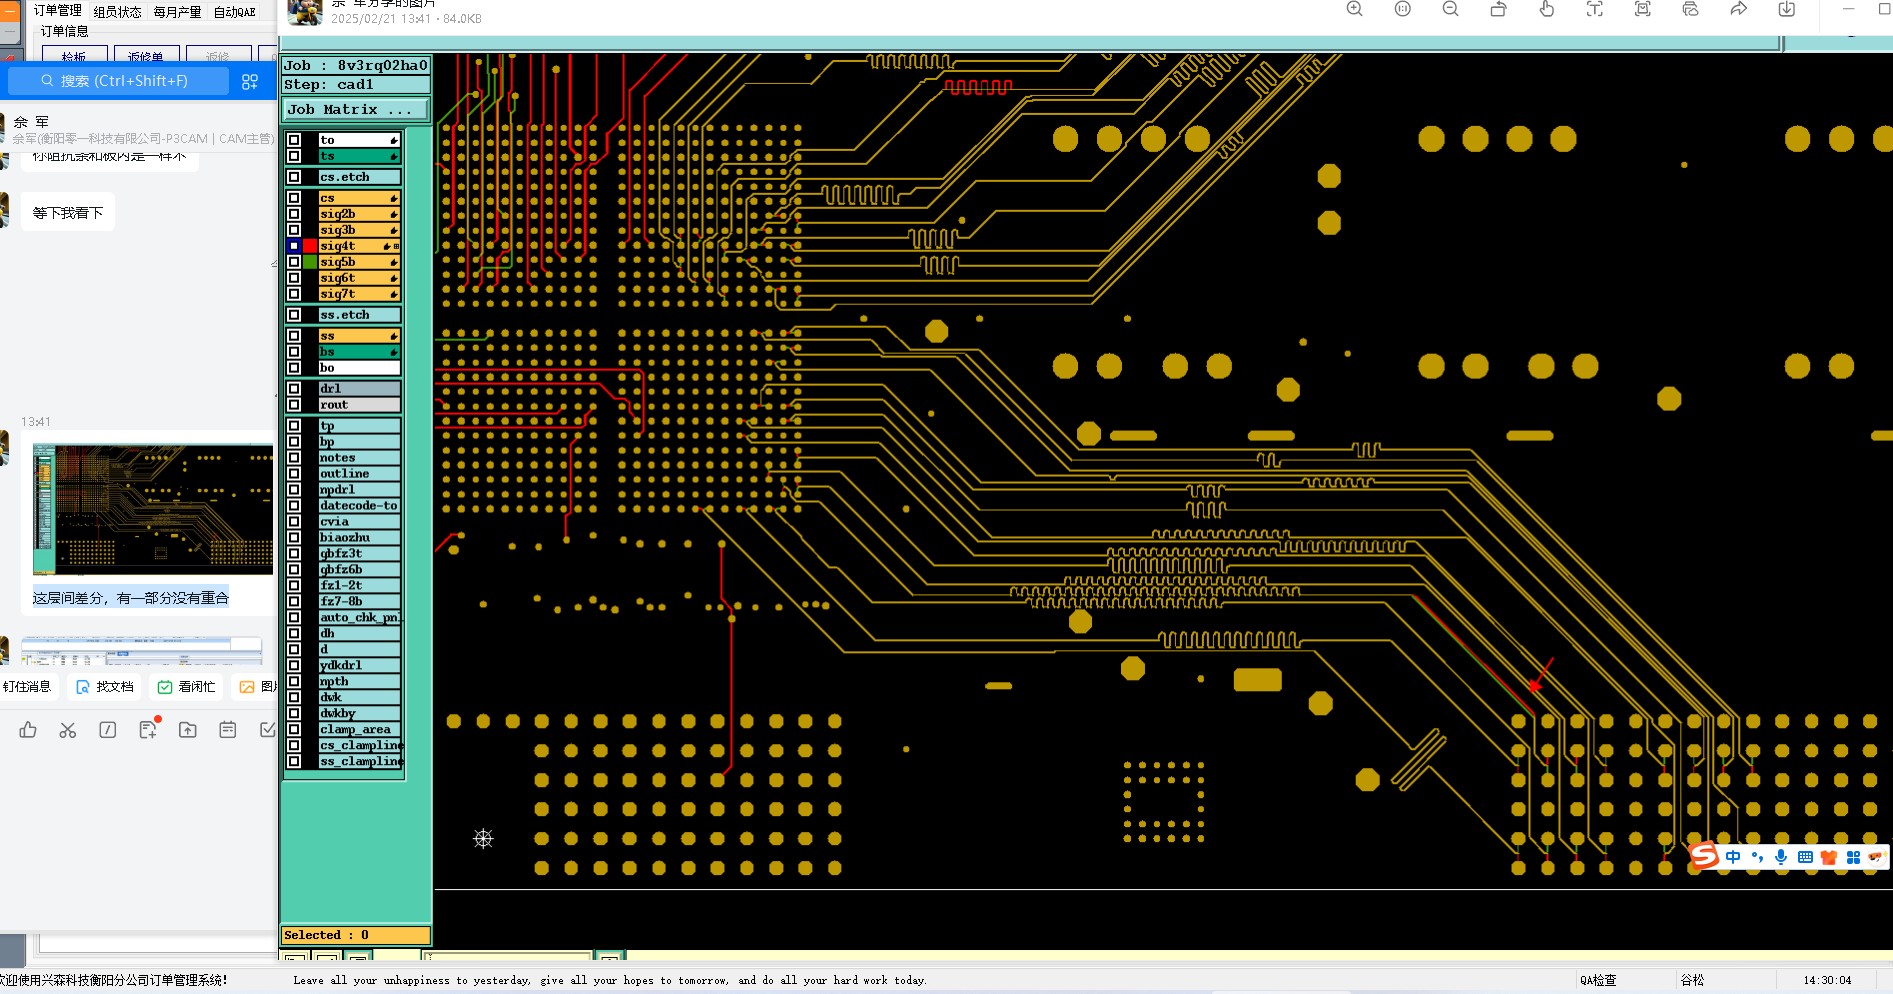Open the Job Matrix menu

pyautogui.click(x=356, y=110)
